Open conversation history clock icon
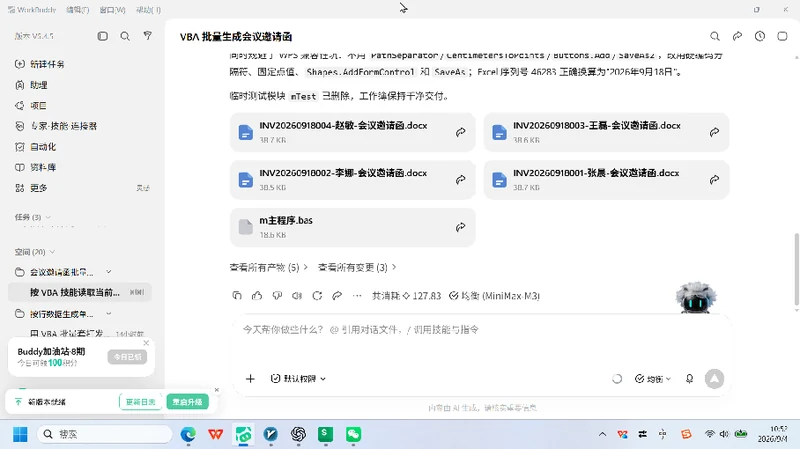The width and height of the screenshot is (800, 449). click(760, 36)
